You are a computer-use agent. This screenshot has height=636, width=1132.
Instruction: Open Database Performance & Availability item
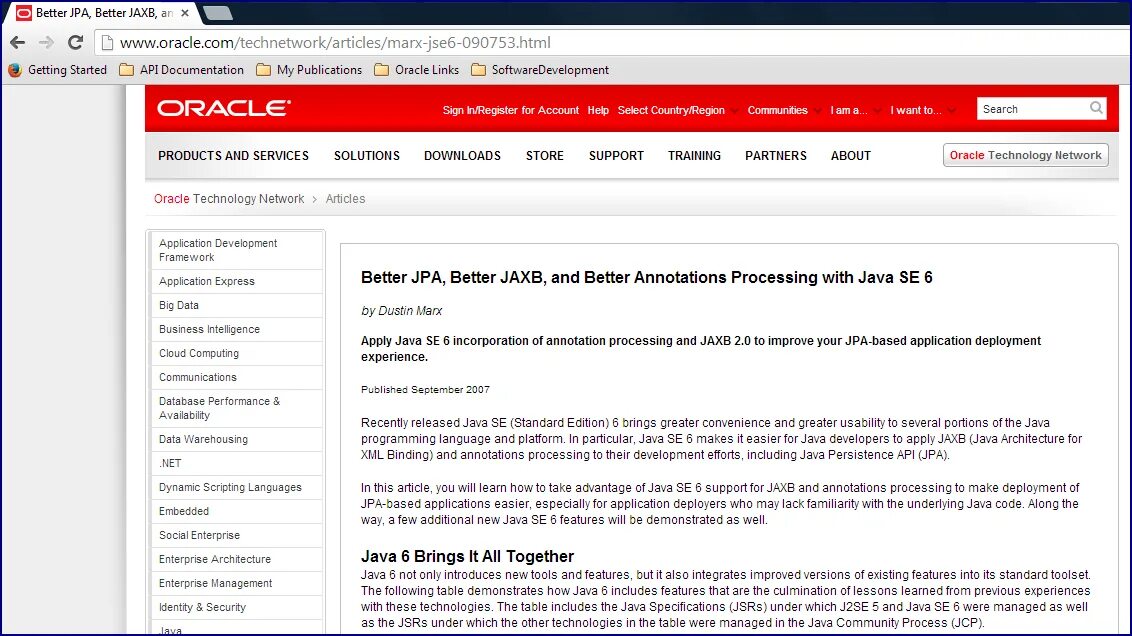[x=237, y=408]
